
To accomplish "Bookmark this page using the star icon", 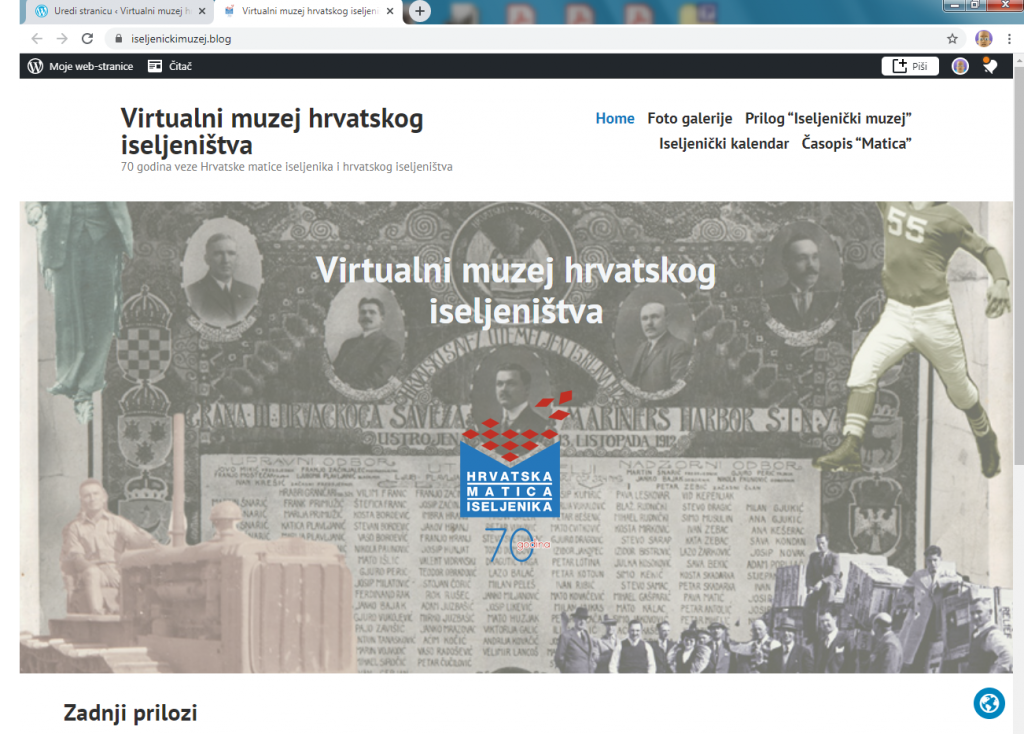I will 952,39.
